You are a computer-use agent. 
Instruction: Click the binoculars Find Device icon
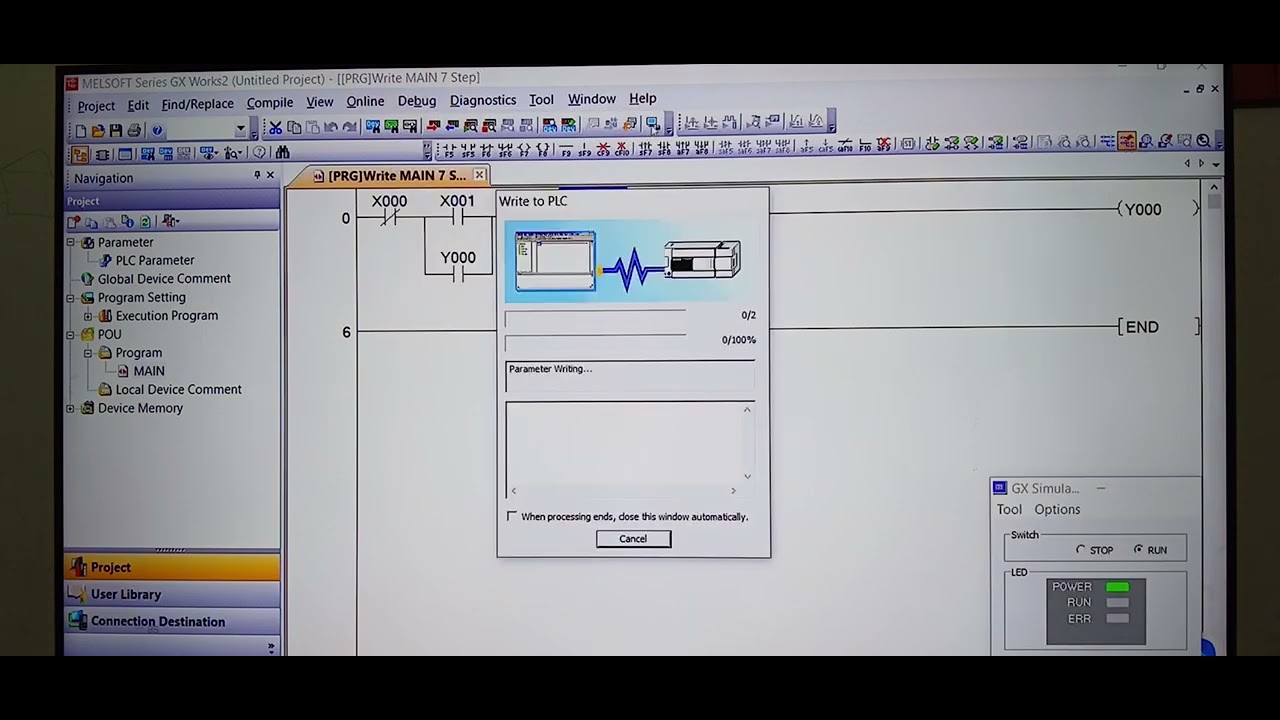click(x=283, y=153)
